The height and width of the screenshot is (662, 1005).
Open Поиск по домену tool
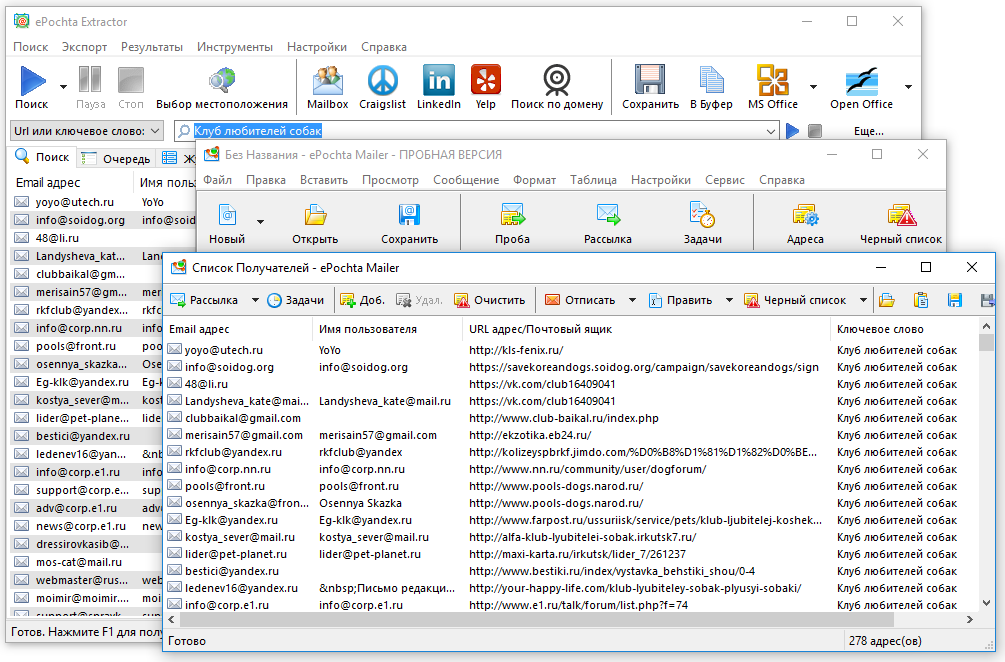click(x=557, y=87)
